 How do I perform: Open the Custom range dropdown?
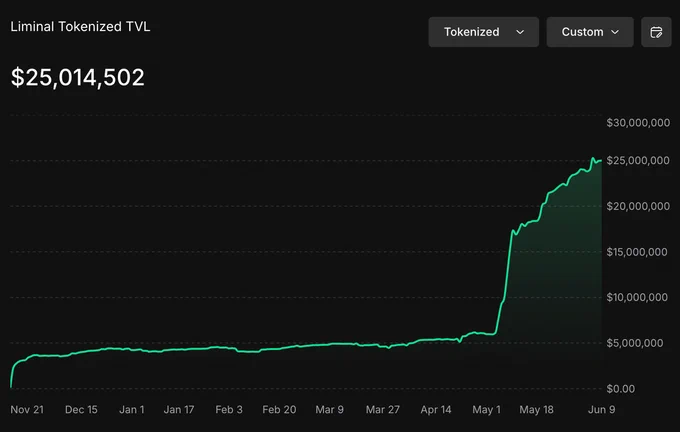(x=590, y=32)
